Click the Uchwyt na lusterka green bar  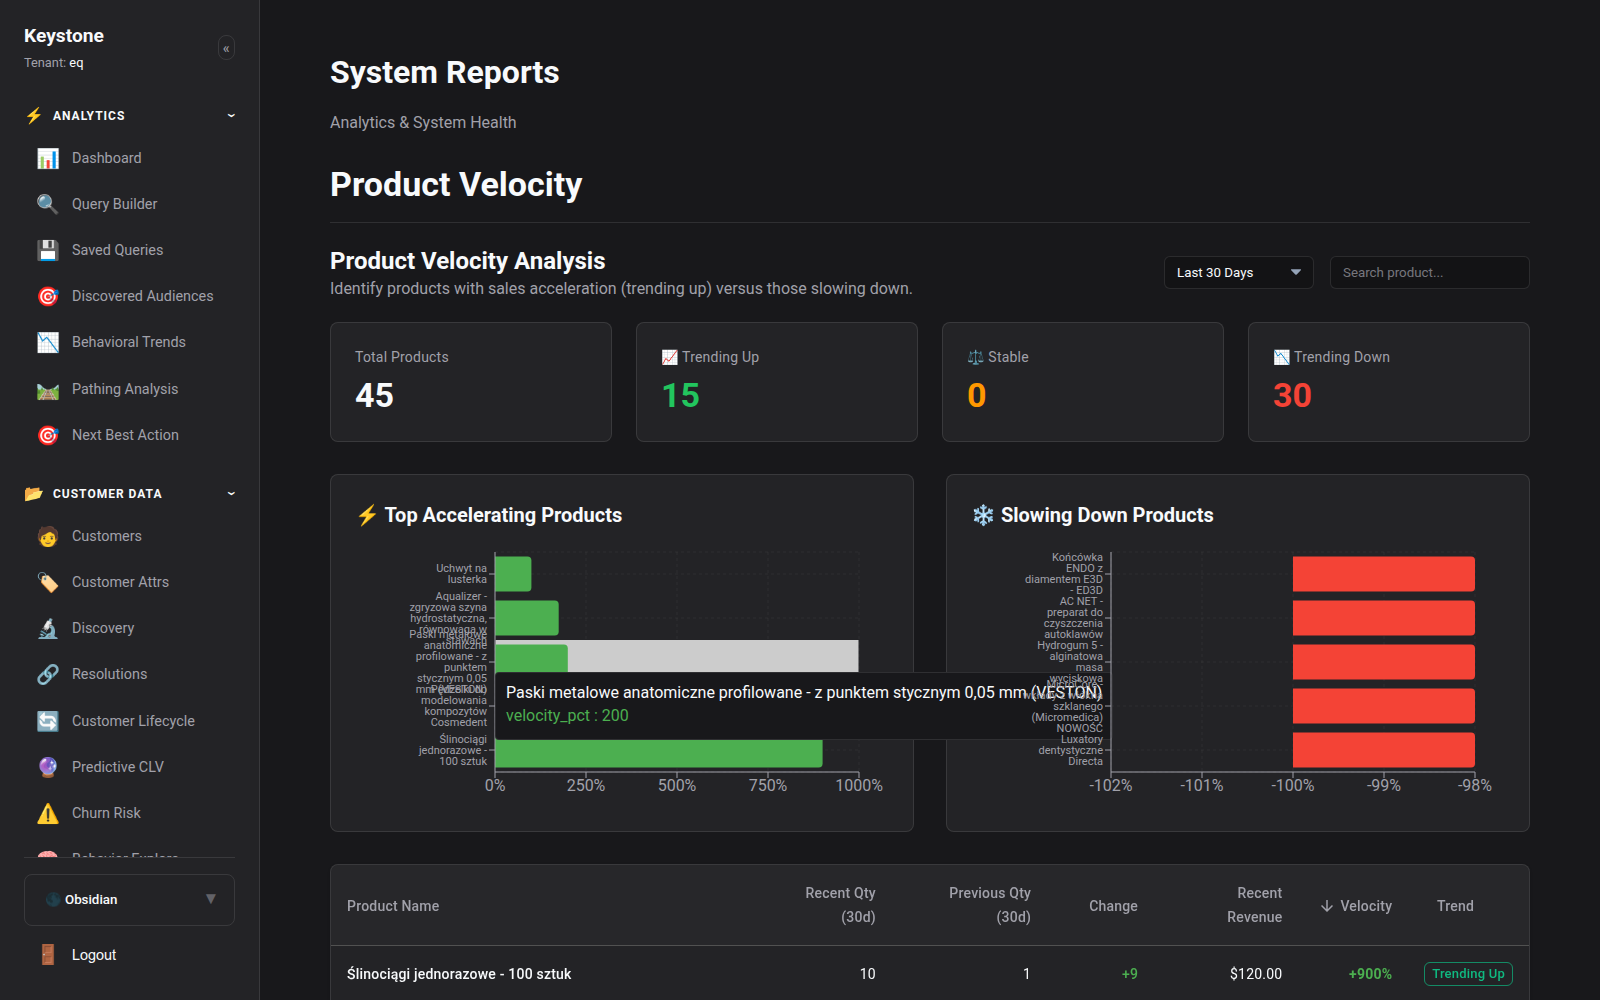(x=513, y=574)
